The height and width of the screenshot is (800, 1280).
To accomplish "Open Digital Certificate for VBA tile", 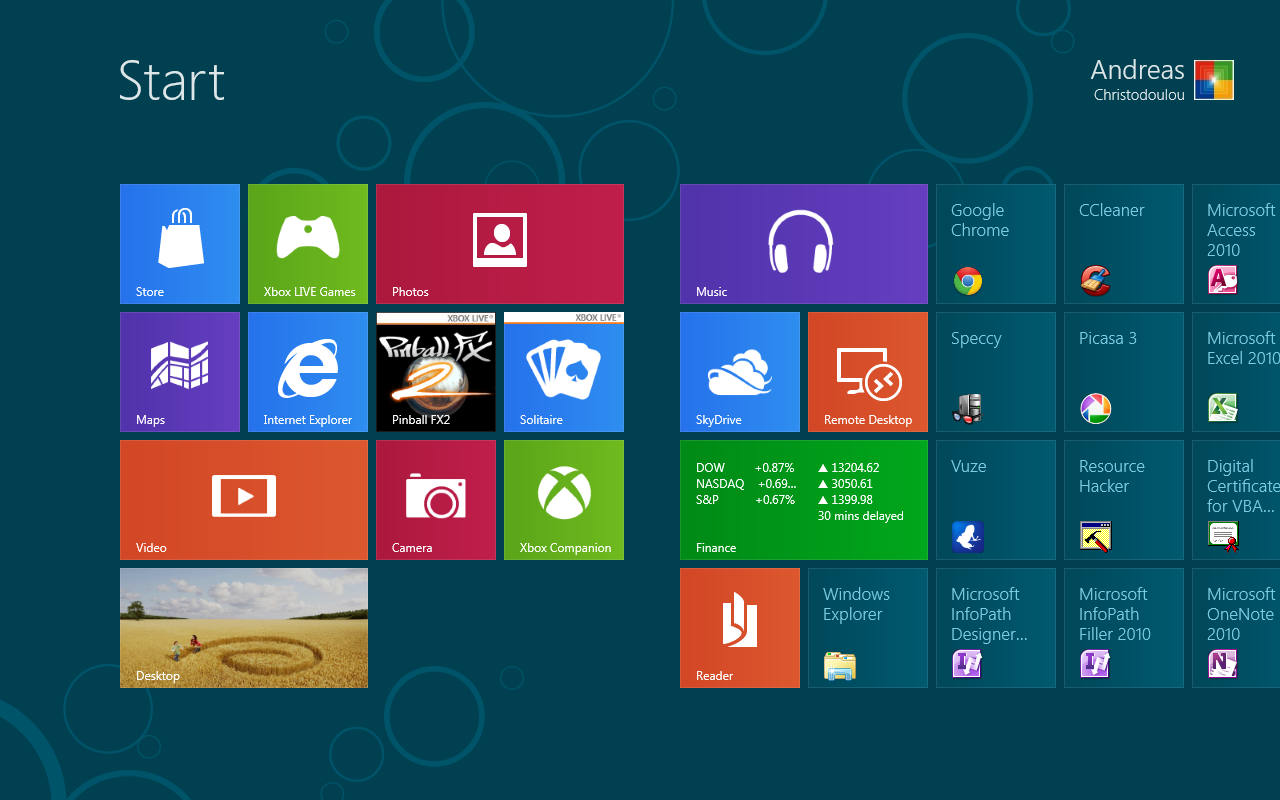I will pos(1236,500).
